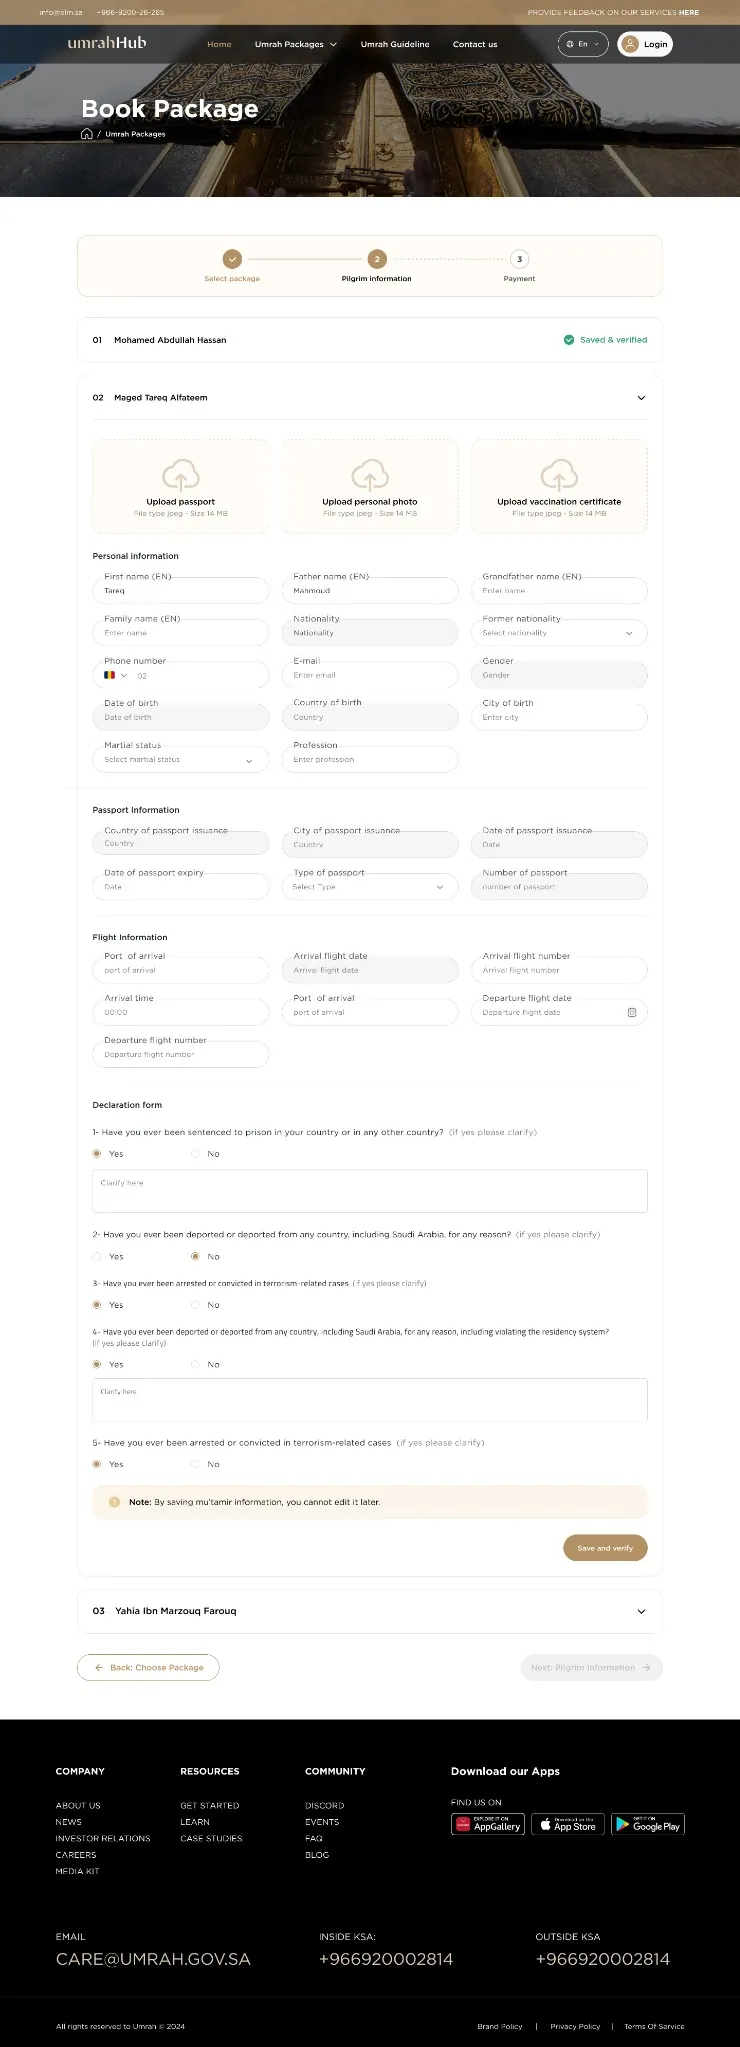
Task: Click the home breadcrumb icon
Action: (87, 134)
